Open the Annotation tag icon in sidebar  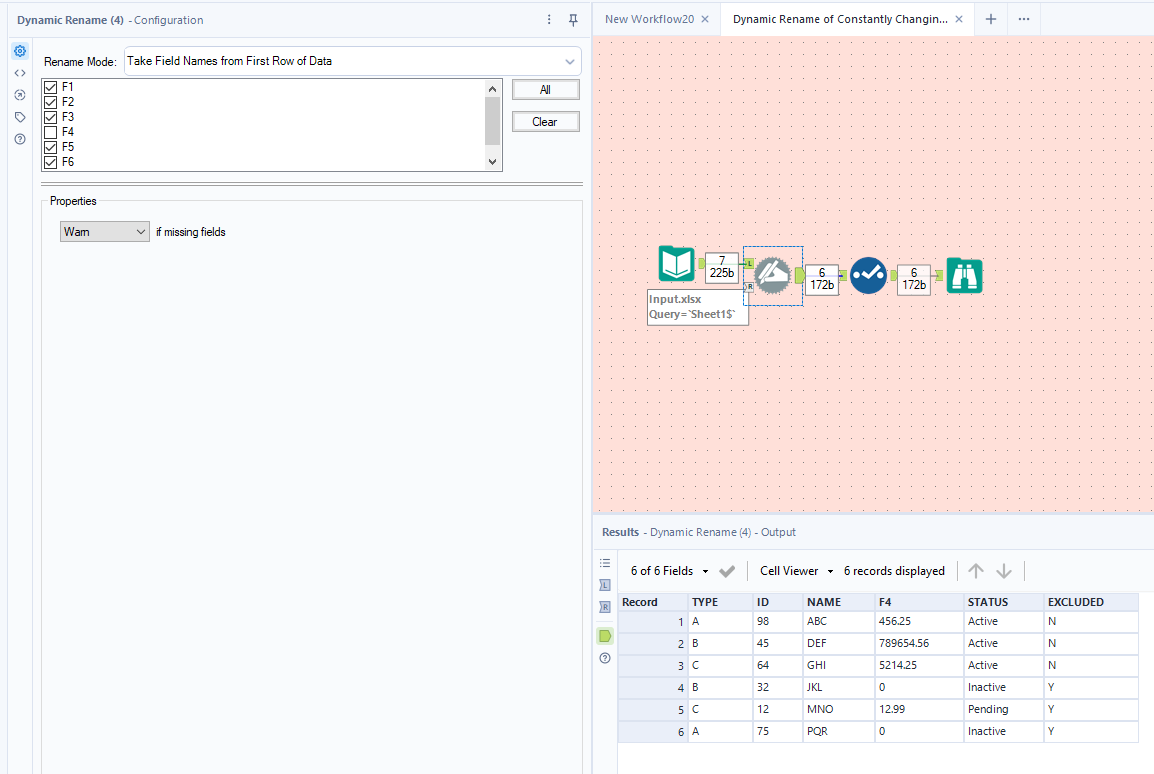pos(20,117)
